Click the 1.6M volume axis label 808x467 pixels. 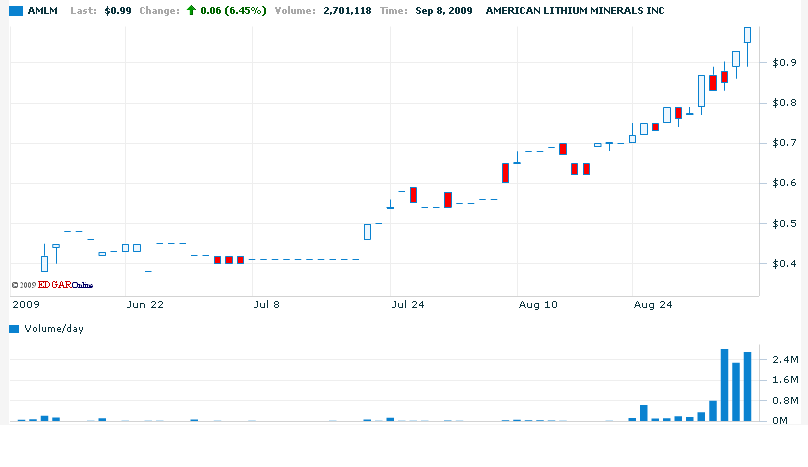tap(786, 380)
